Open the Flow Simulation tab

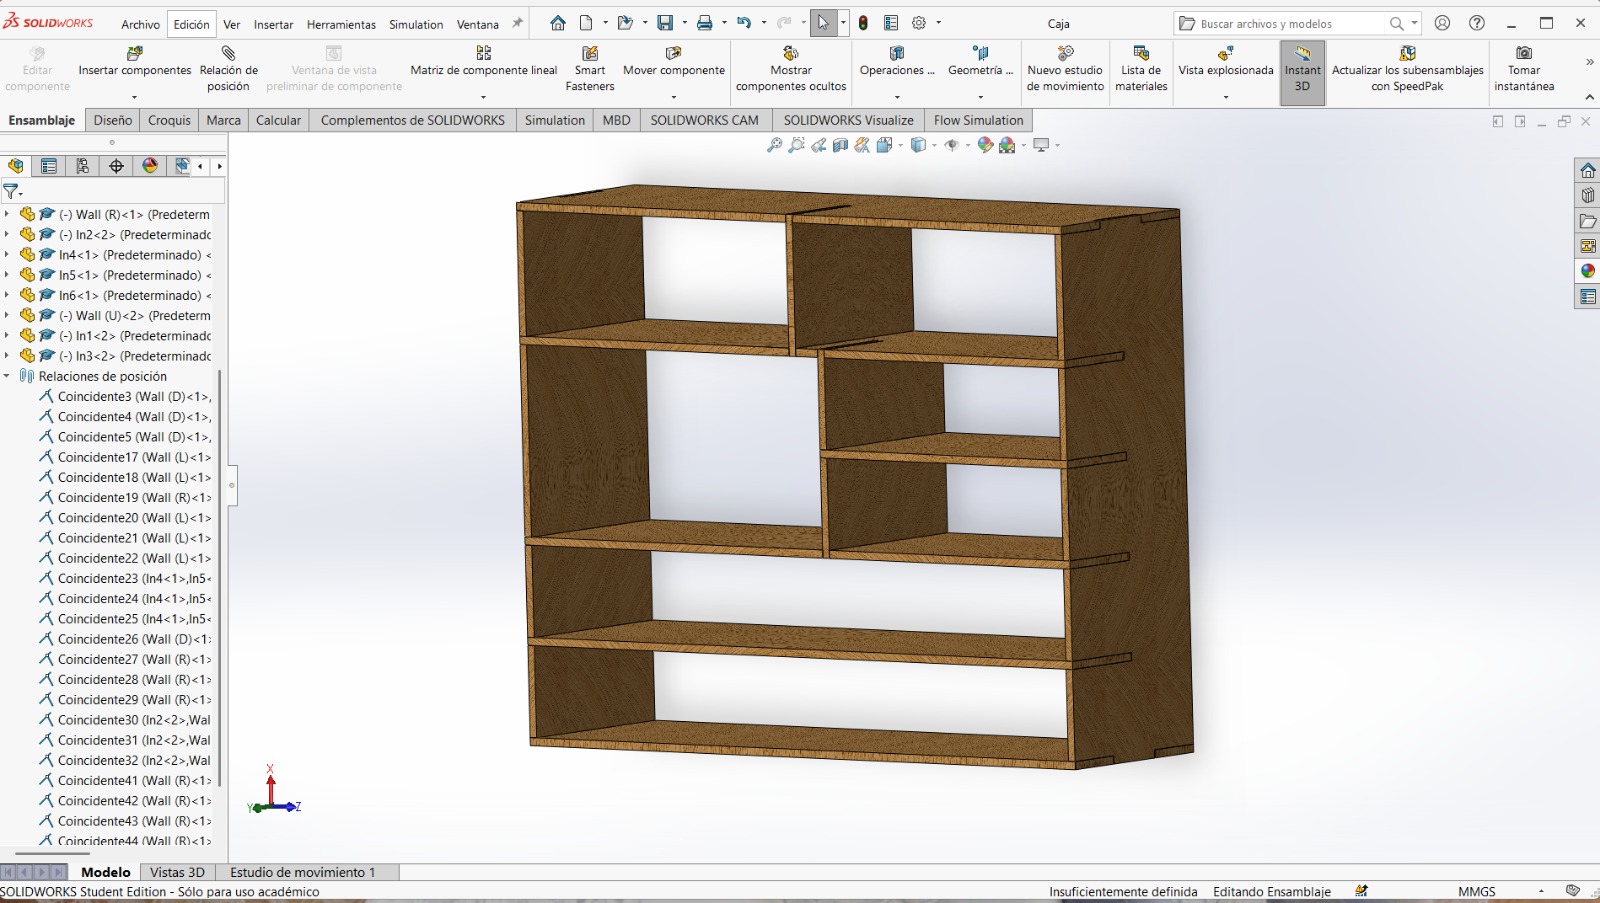[978, 120]
